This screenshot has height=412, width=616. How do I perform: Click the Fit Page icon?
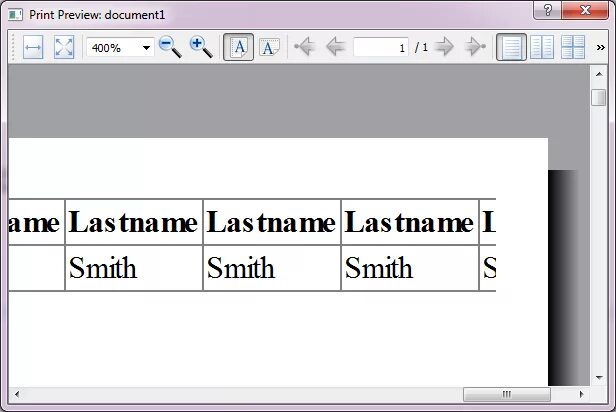(x=64, y=48)
